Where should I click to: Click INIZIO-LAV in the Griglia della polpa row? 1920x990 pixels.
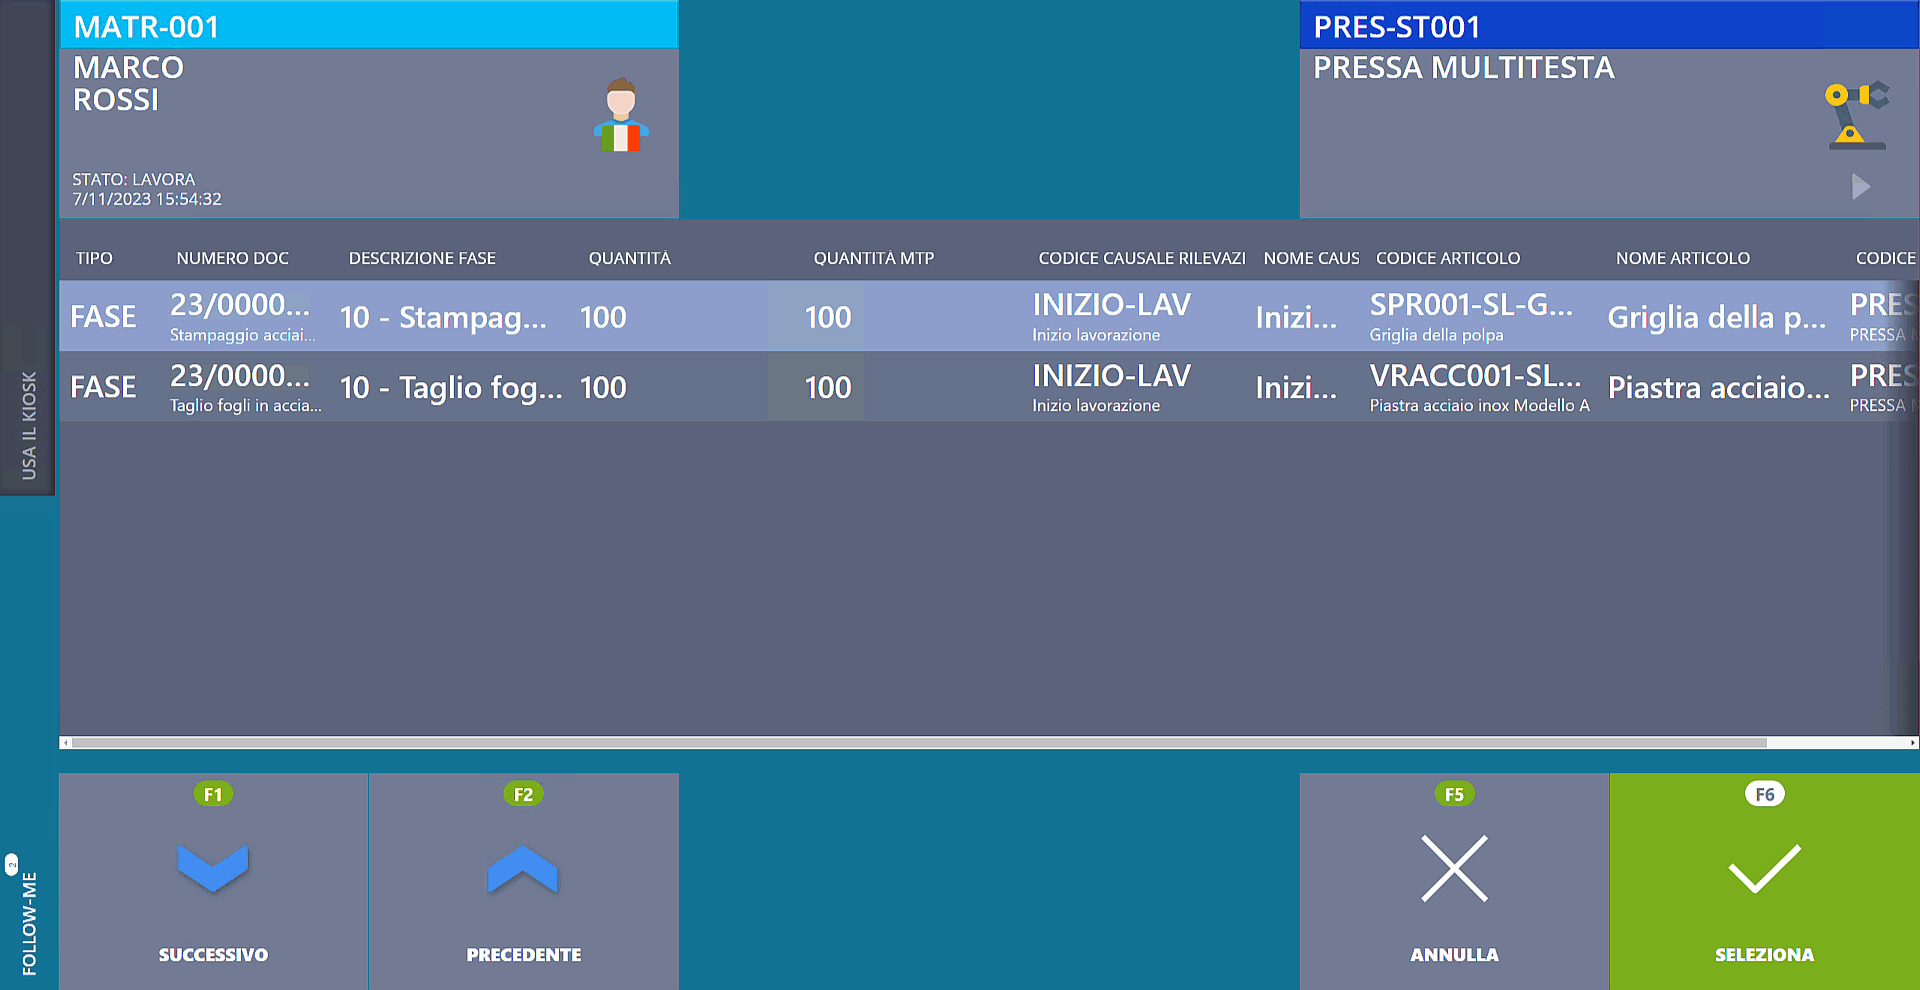[1111, 304]
